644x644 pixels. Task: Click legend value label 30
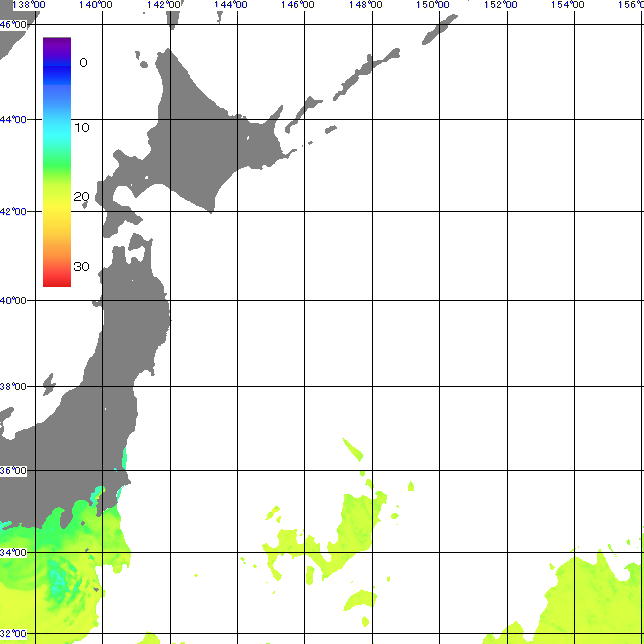click(81, 266)
